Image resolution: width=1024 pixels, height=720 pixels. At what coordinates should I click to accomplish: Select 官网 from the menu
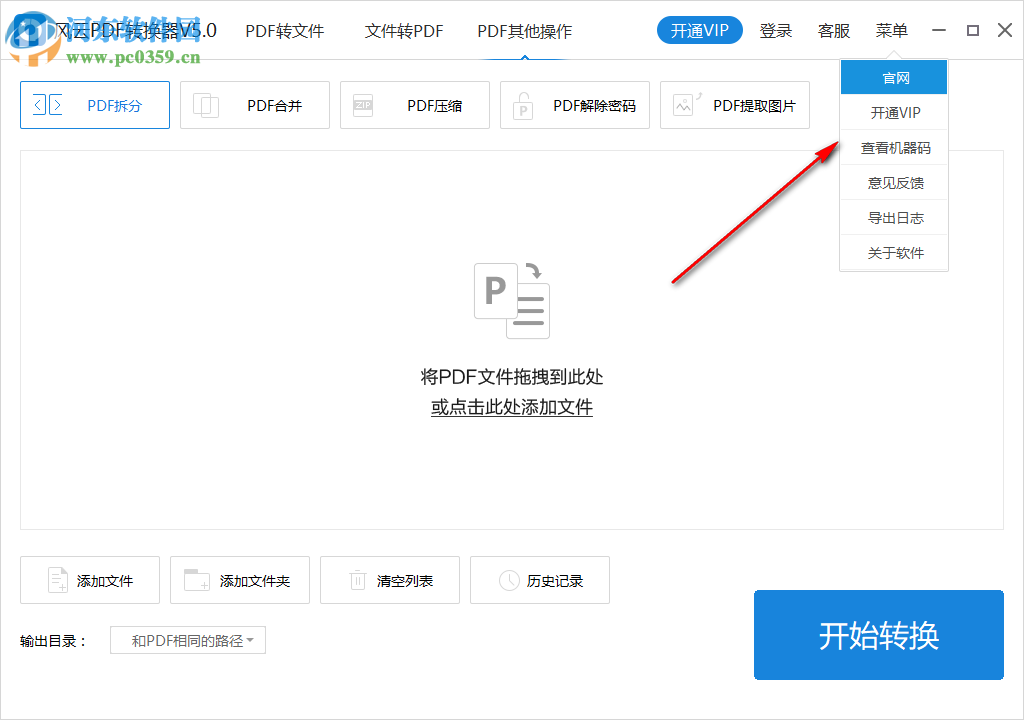[893, 76]
